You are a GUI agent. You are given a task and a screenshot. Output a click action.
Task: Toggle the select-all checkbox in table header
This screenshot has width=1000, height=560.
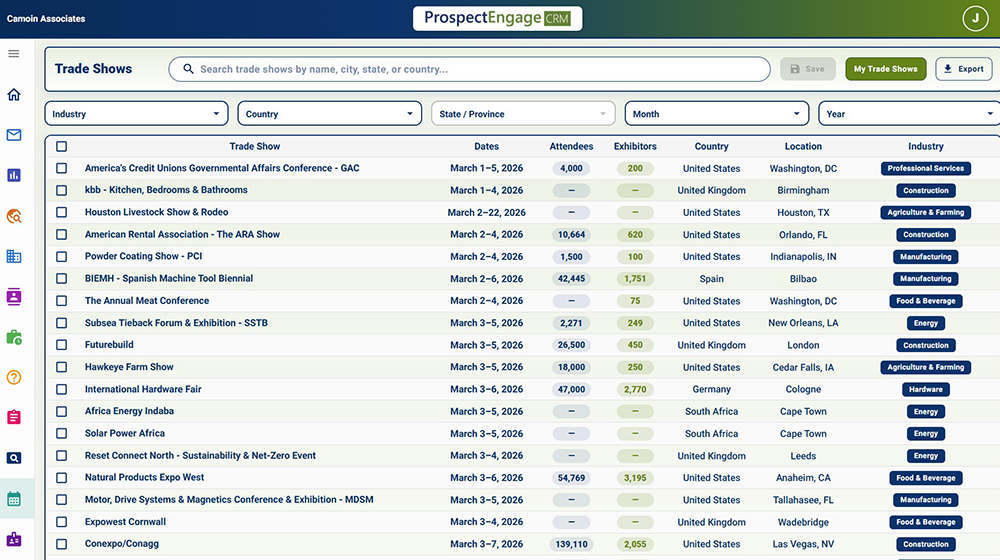pyautogui.click(x=62, y=146)
